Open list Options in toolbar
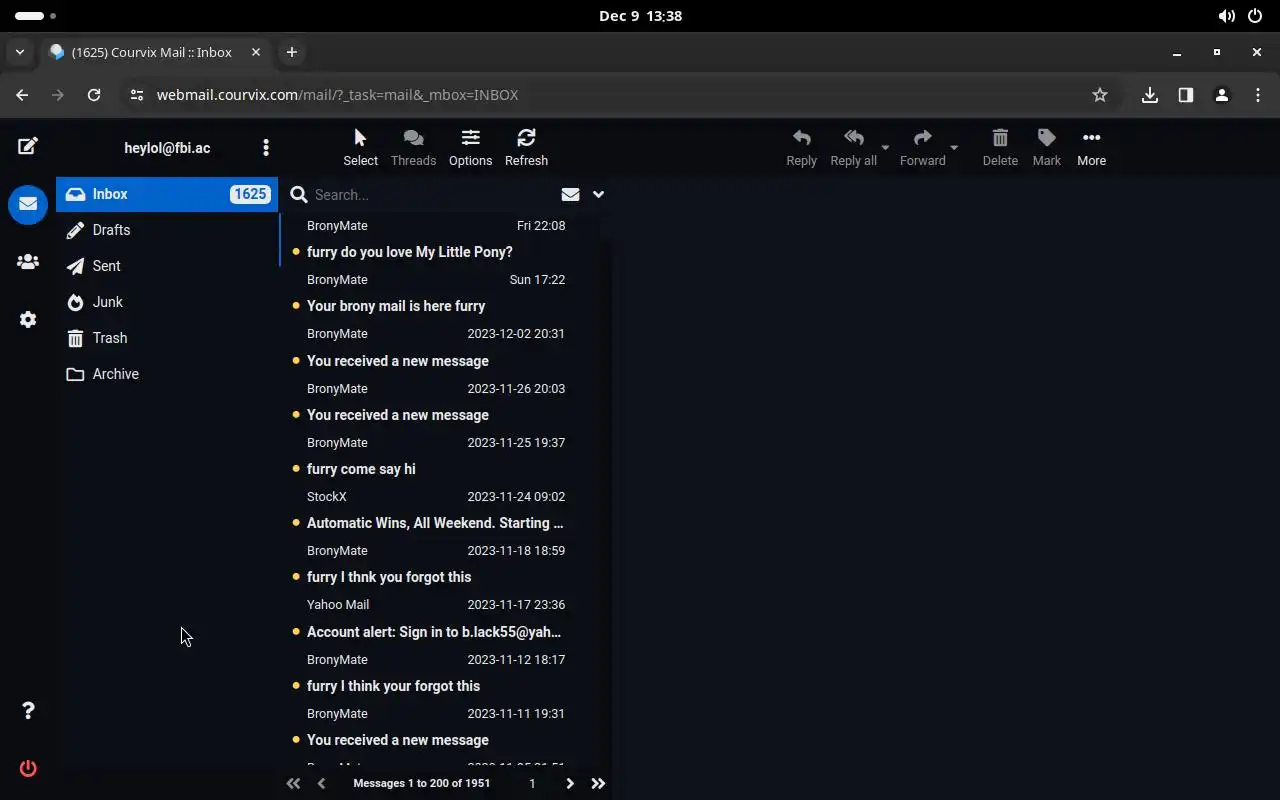Image resolution: width=1280 pixels, height=800 pixels. click(470, 147)
